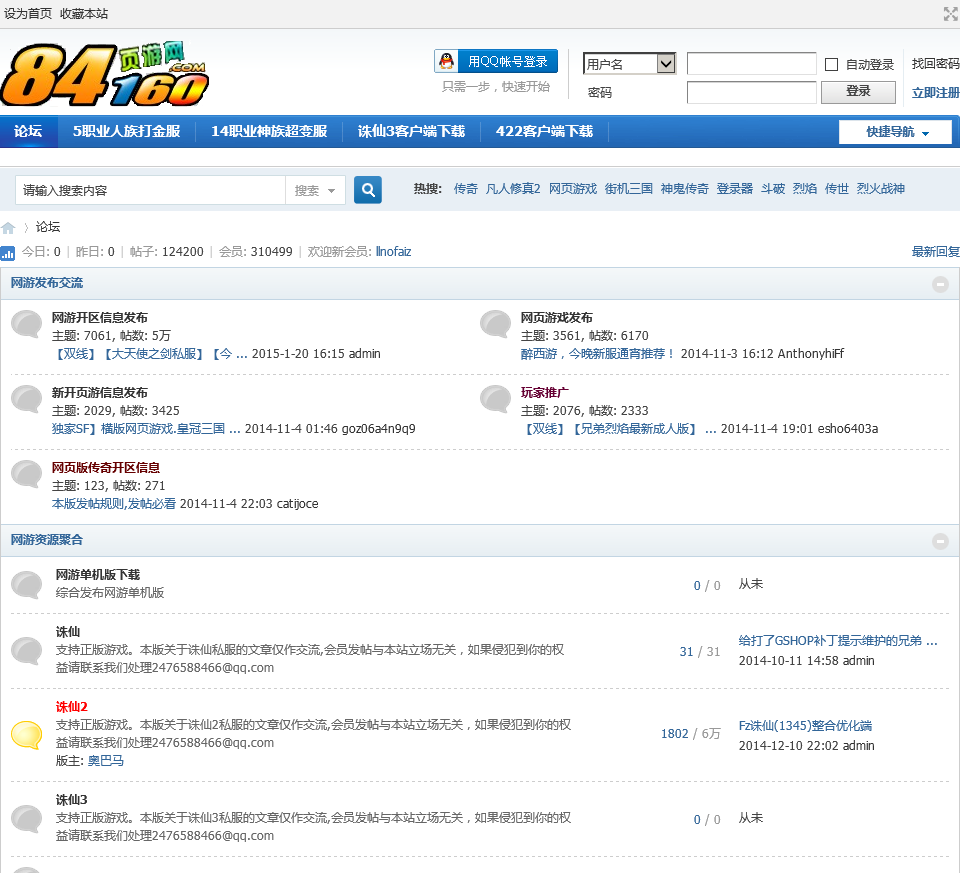Open the 用户名 login type dropdown
960x873 pixels.
[629, 64]
